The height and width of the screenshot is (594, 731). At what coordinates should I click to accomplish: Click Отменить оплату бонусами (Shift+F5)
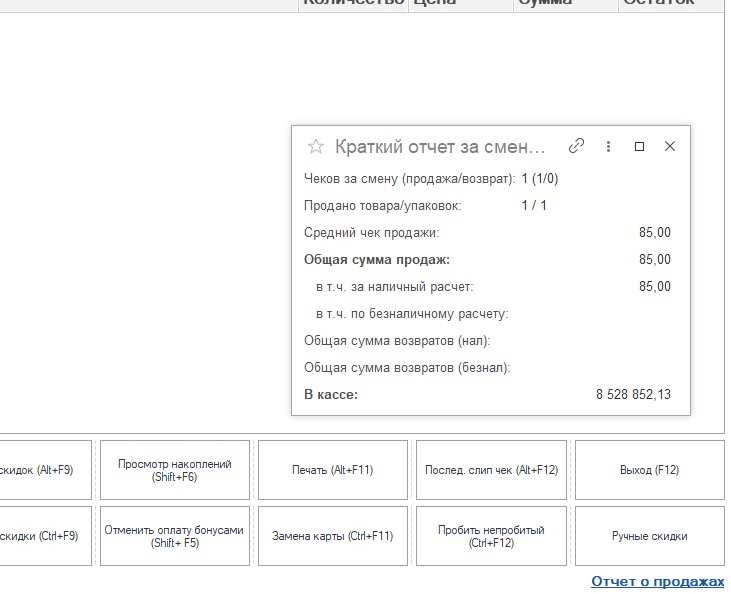(x=175, y=536)
